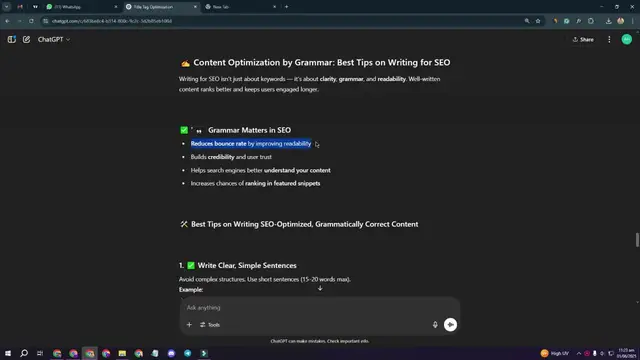Screen dimensions: 640x360
Task: Click the Share button
Action: tap(583, 40)
